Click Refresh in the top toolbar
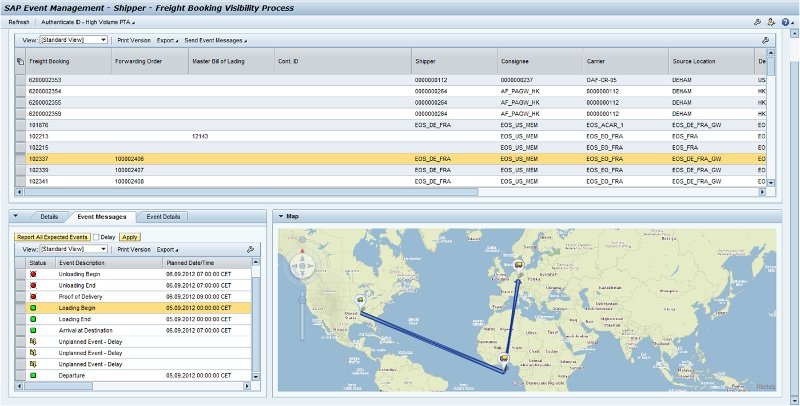 (19, 22)
